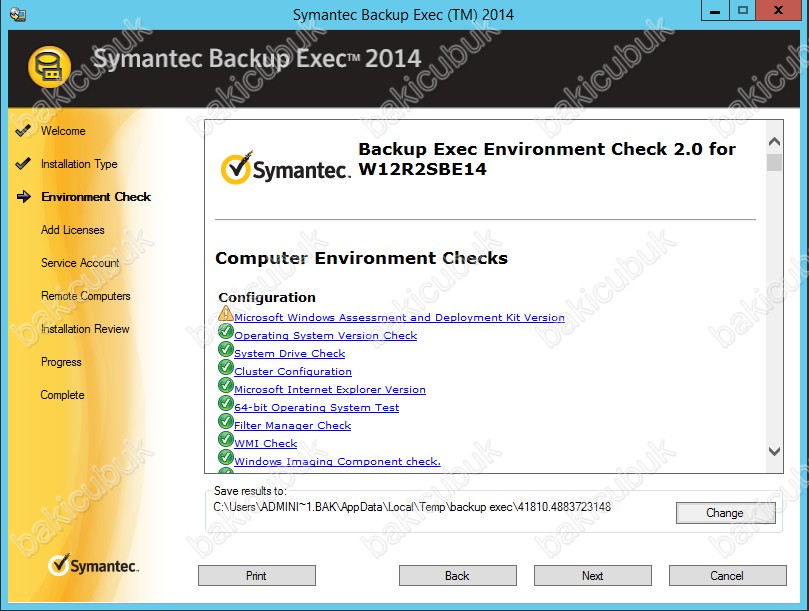Select Add Licenses step in the sidebar
809x611 pixels.
(x=72, y=230)
